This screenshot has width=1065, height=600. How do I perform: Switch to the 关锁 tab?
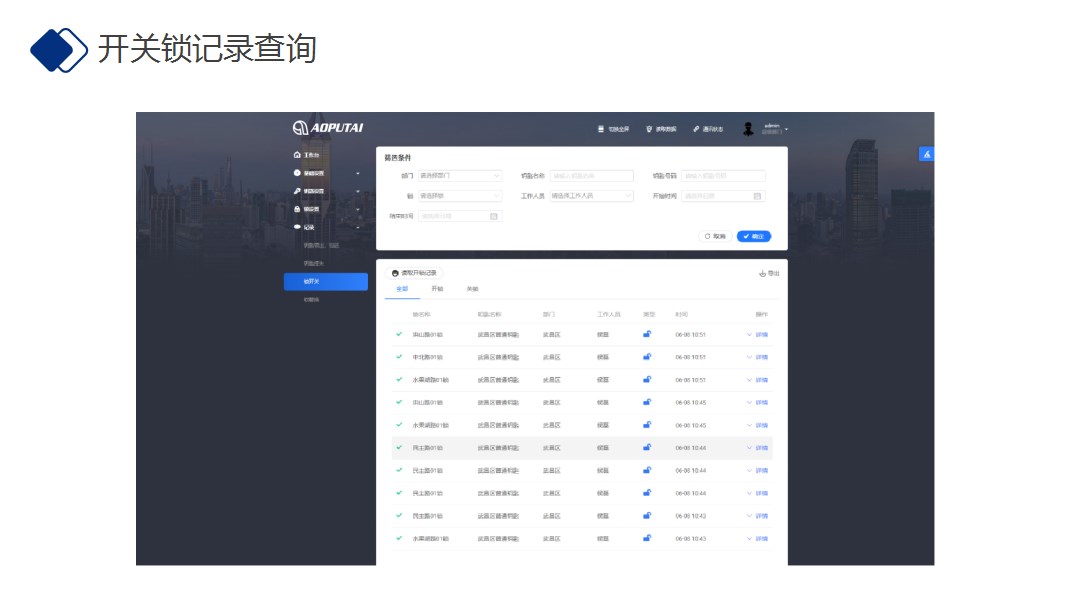point(473,289)
